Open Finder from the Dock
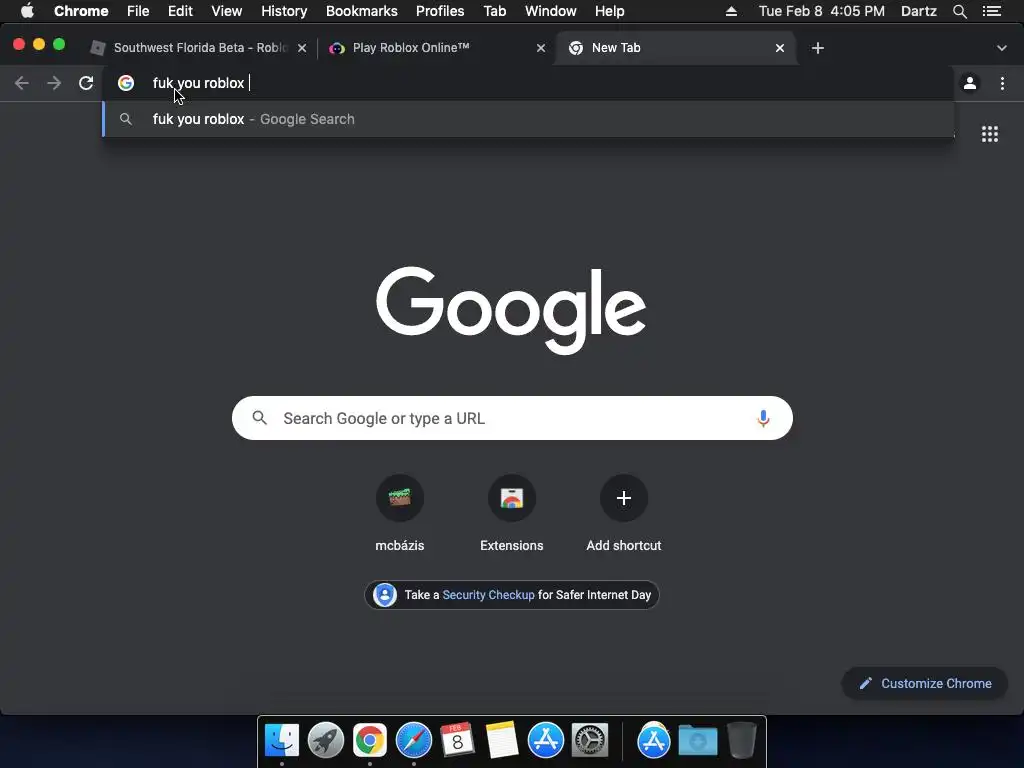This screenshot has width=1024, height=768. 281,741
